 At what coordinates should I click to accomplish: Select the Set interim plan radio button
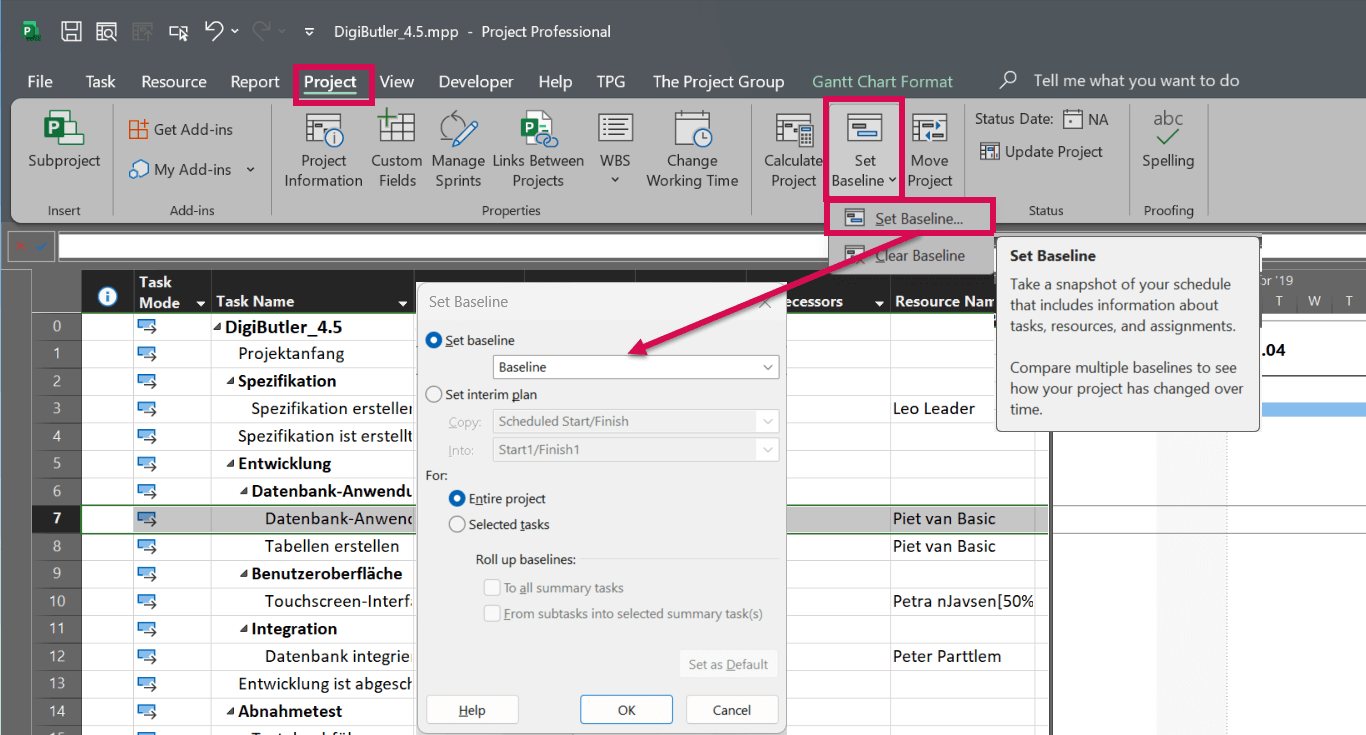click(434, 393)
